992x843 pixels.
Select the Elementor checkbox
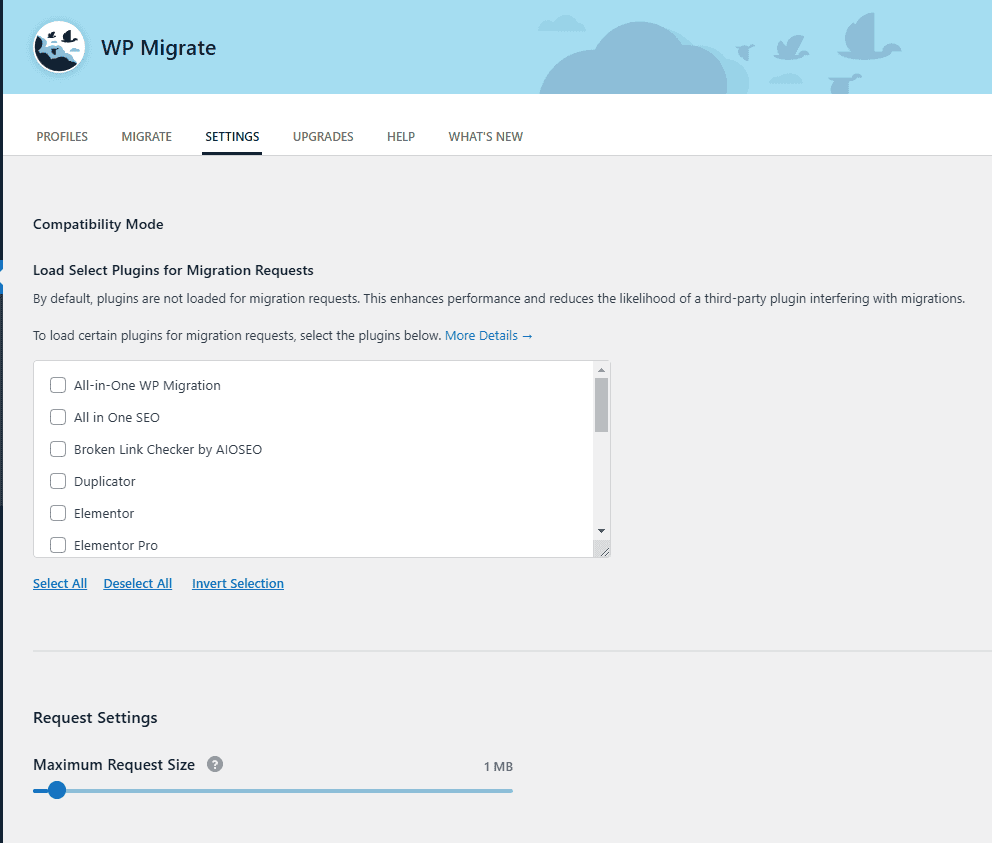pyautogui.click(x=58, y=513)
